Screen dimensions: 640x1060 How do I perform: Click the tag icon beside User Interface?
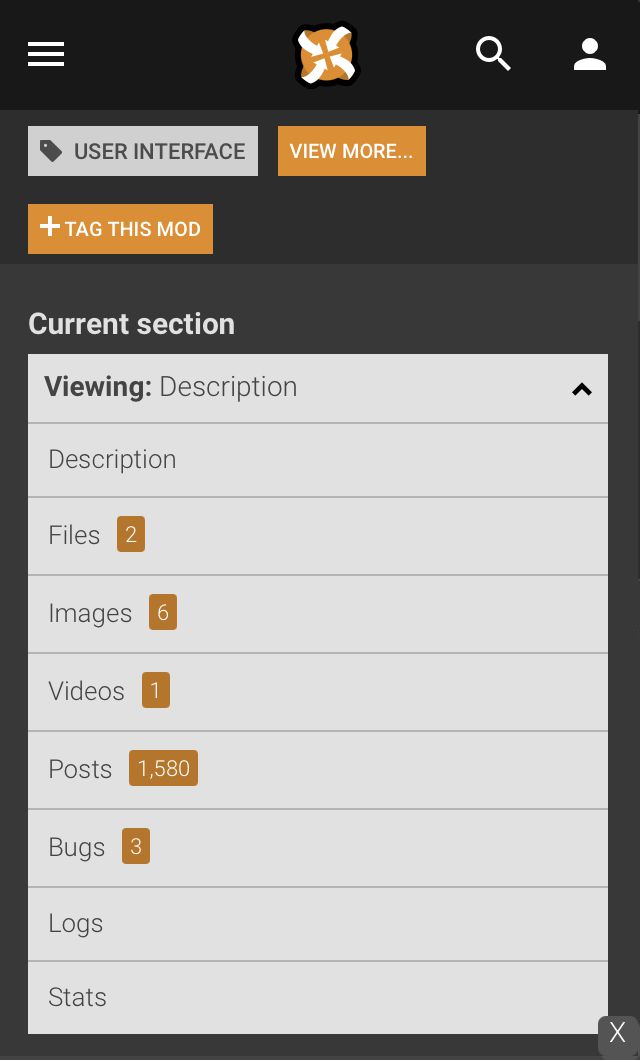point(51,151)
